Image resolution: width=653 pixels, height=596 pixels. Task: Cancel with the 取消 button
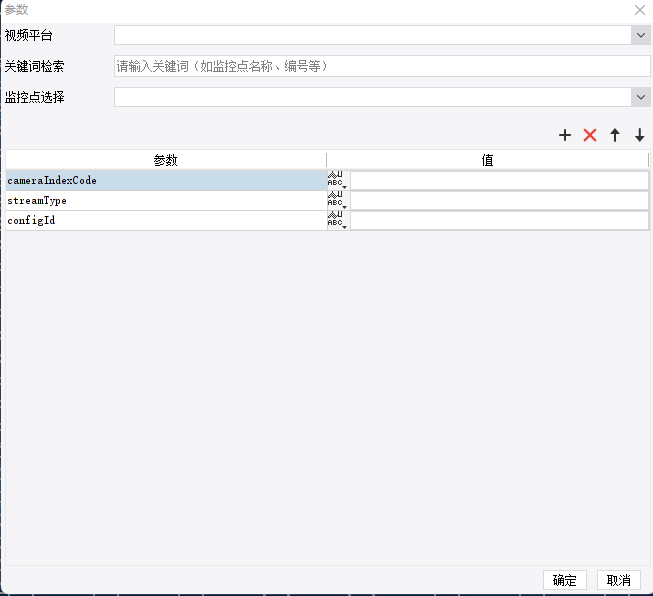tap(618, 580)
